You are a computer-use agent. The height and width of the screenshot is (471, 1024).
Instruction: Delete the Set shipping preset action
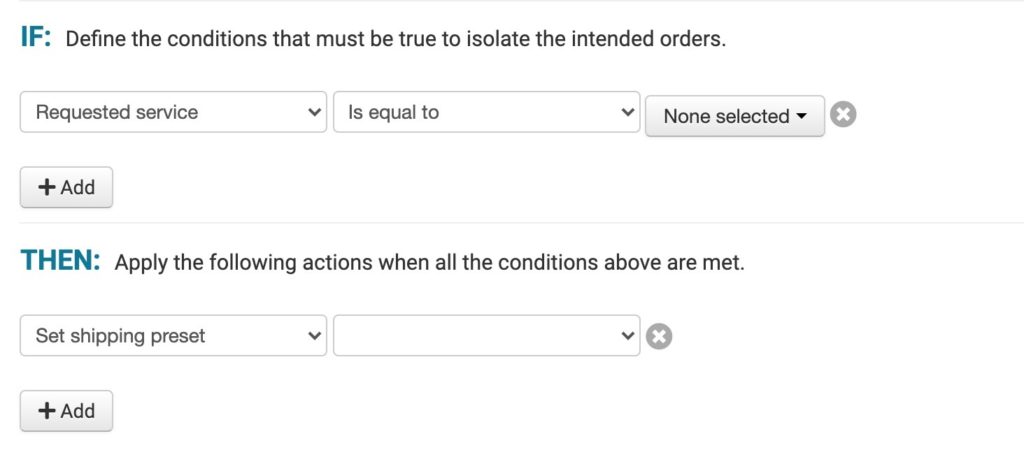click(x=658, y=337)
